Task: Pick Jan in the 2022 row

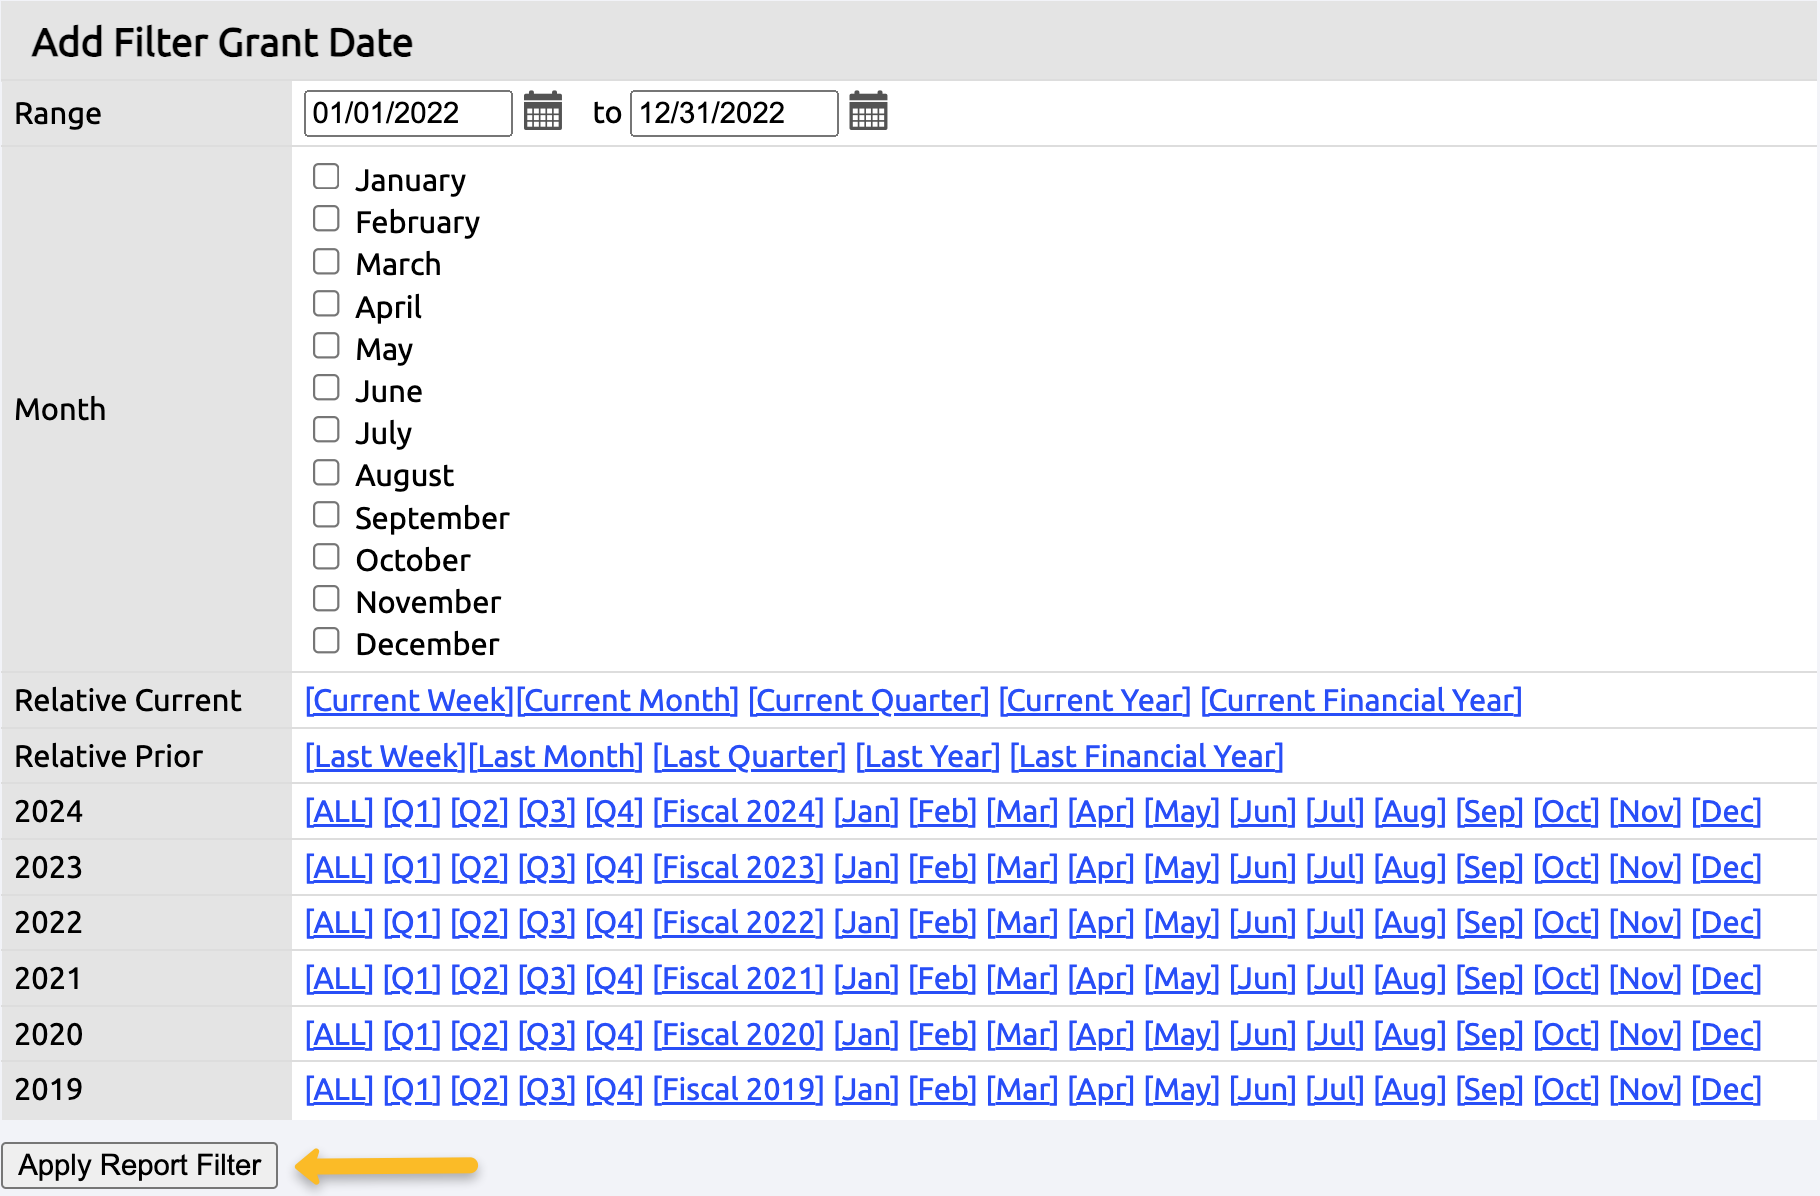Action: click(866, 922)
